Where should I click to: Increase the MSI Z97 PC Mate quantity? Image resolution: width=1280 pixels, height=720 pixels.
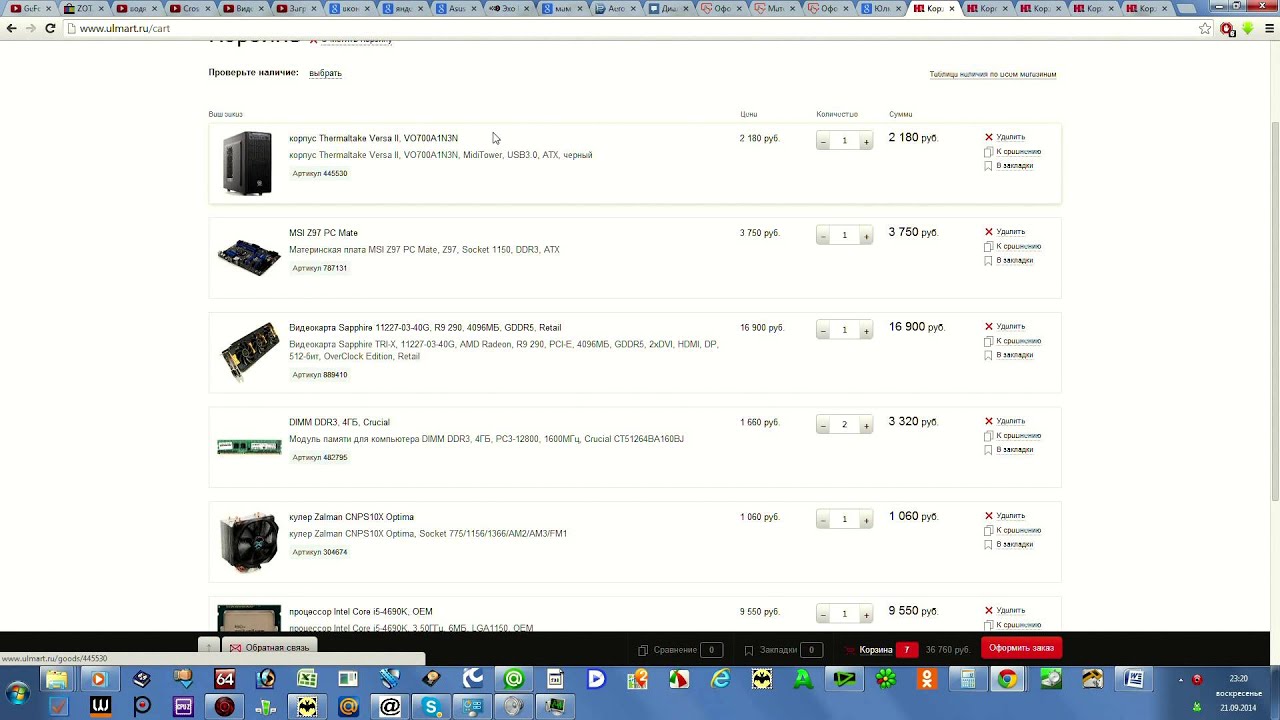pyautogui.click(x=866, y=236)
